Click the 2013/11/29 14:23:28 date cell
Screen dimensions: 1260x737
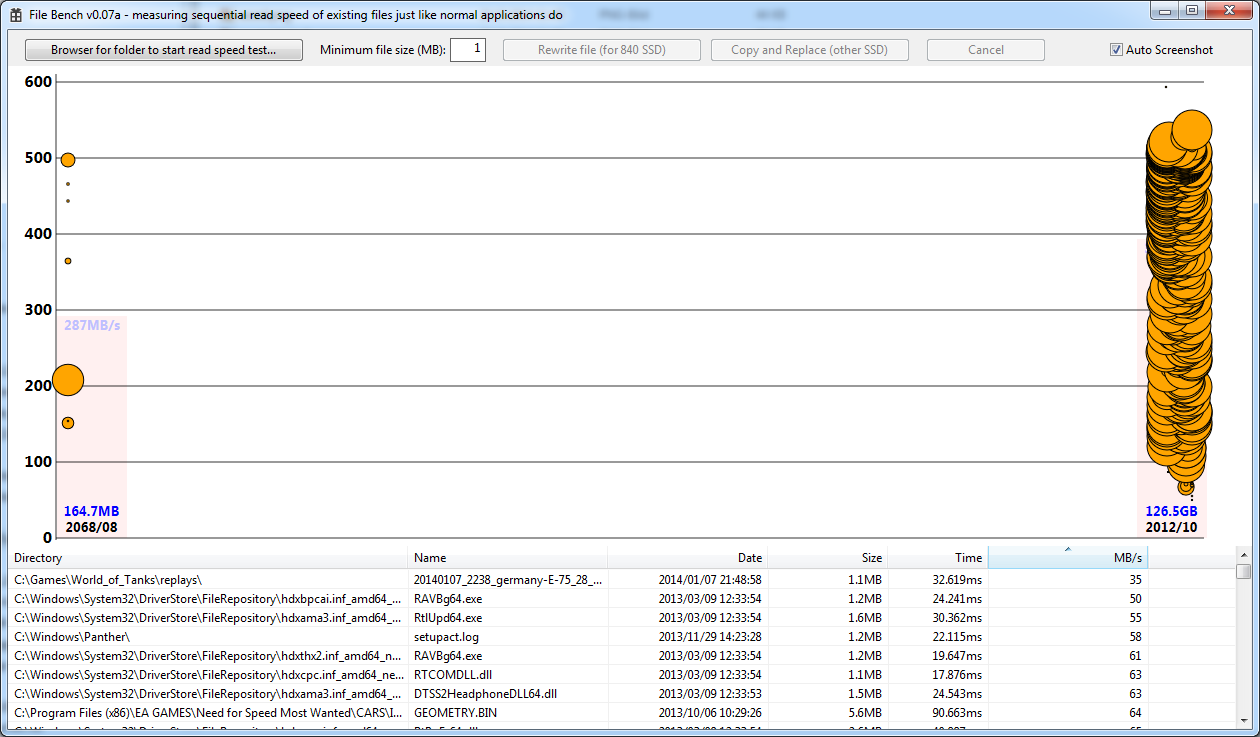tap(710, 637)
